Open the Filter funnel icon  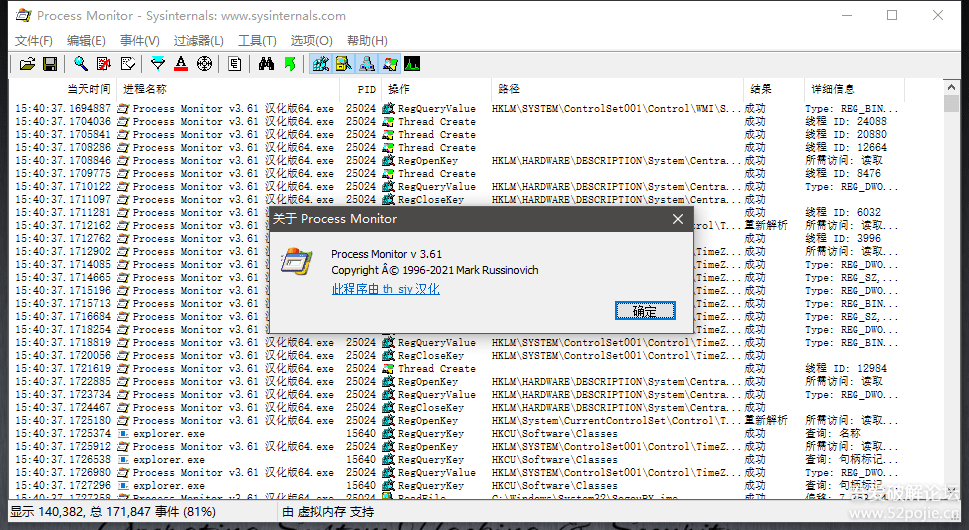(x=158, y=64)
